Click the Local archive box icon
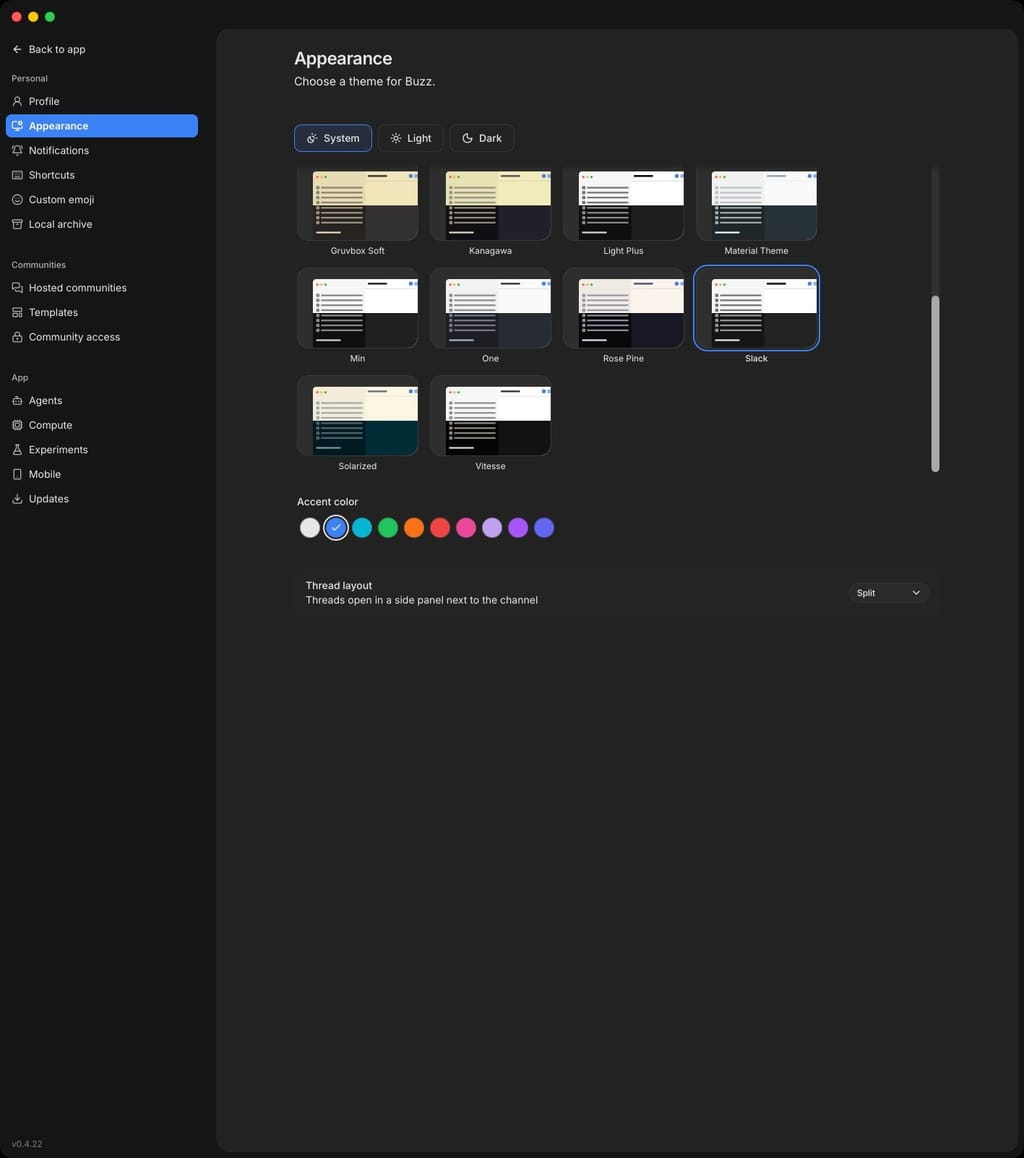1024x1158 pixels. [x=17, y=225]
